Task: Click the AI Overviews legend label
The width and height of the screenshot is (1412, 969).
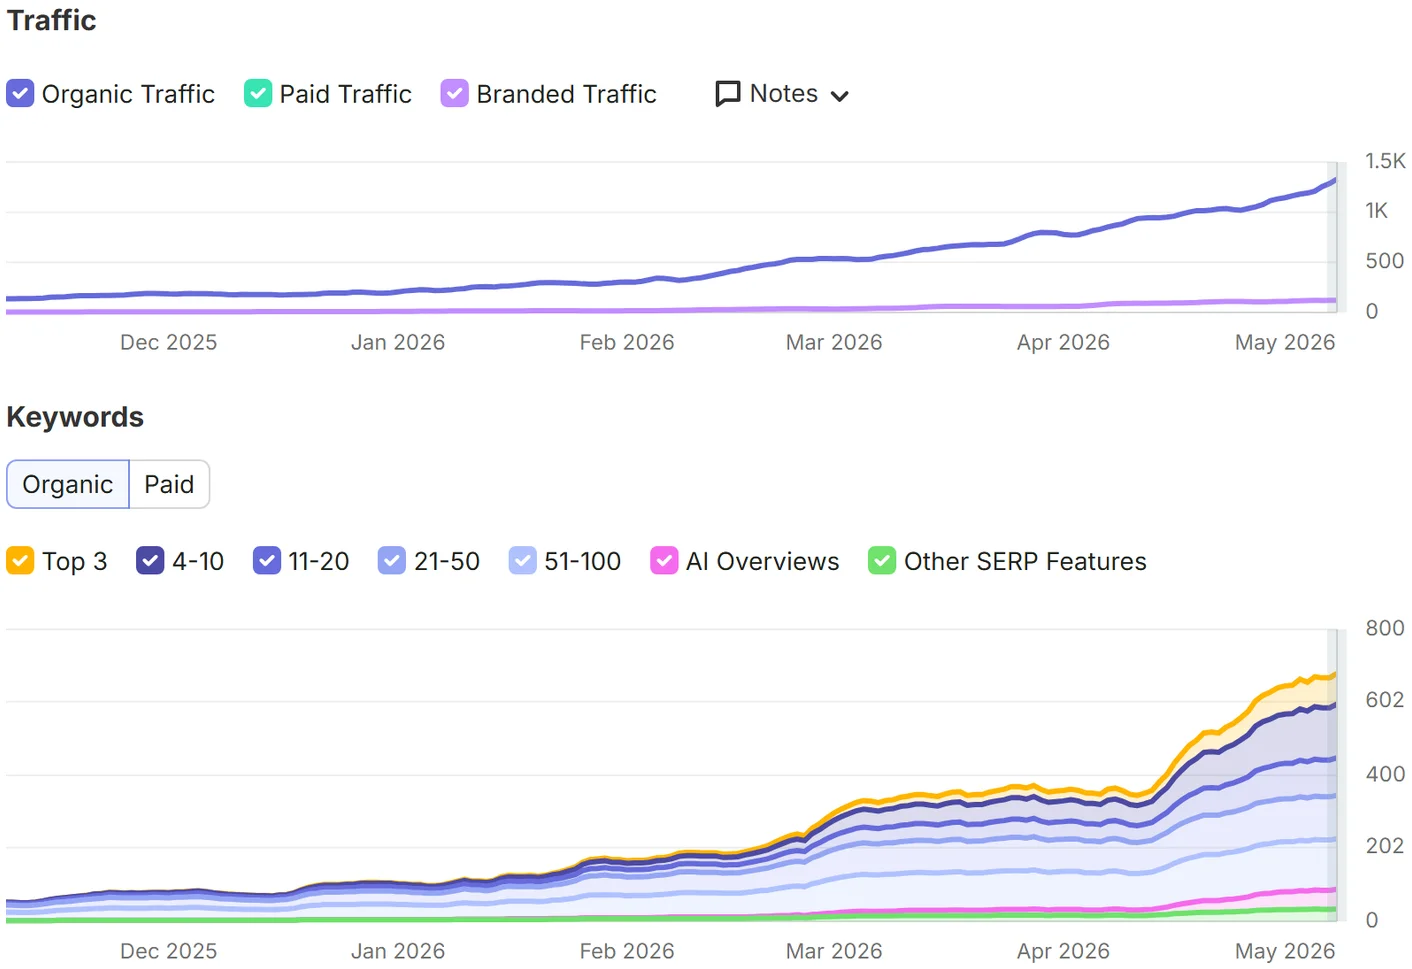Action: point(762,562)
